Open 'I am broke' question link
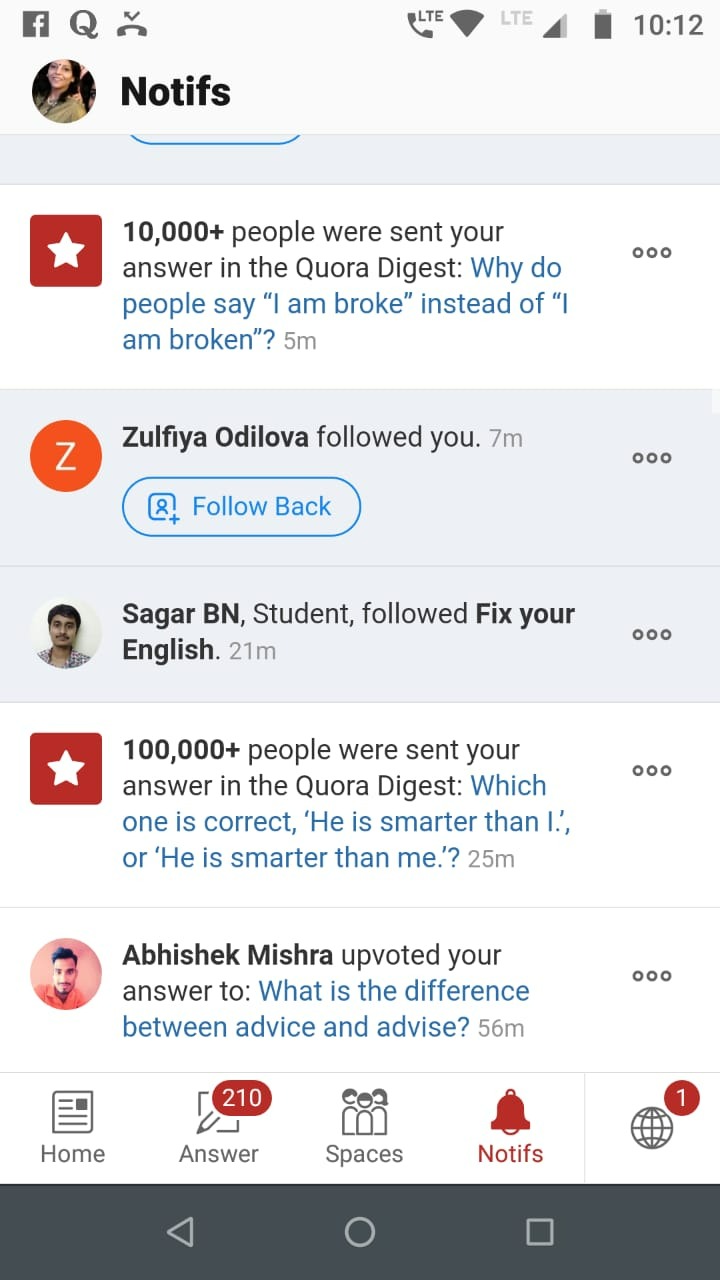This screenshot has height=1280, width=720. (x=345, y=304)
